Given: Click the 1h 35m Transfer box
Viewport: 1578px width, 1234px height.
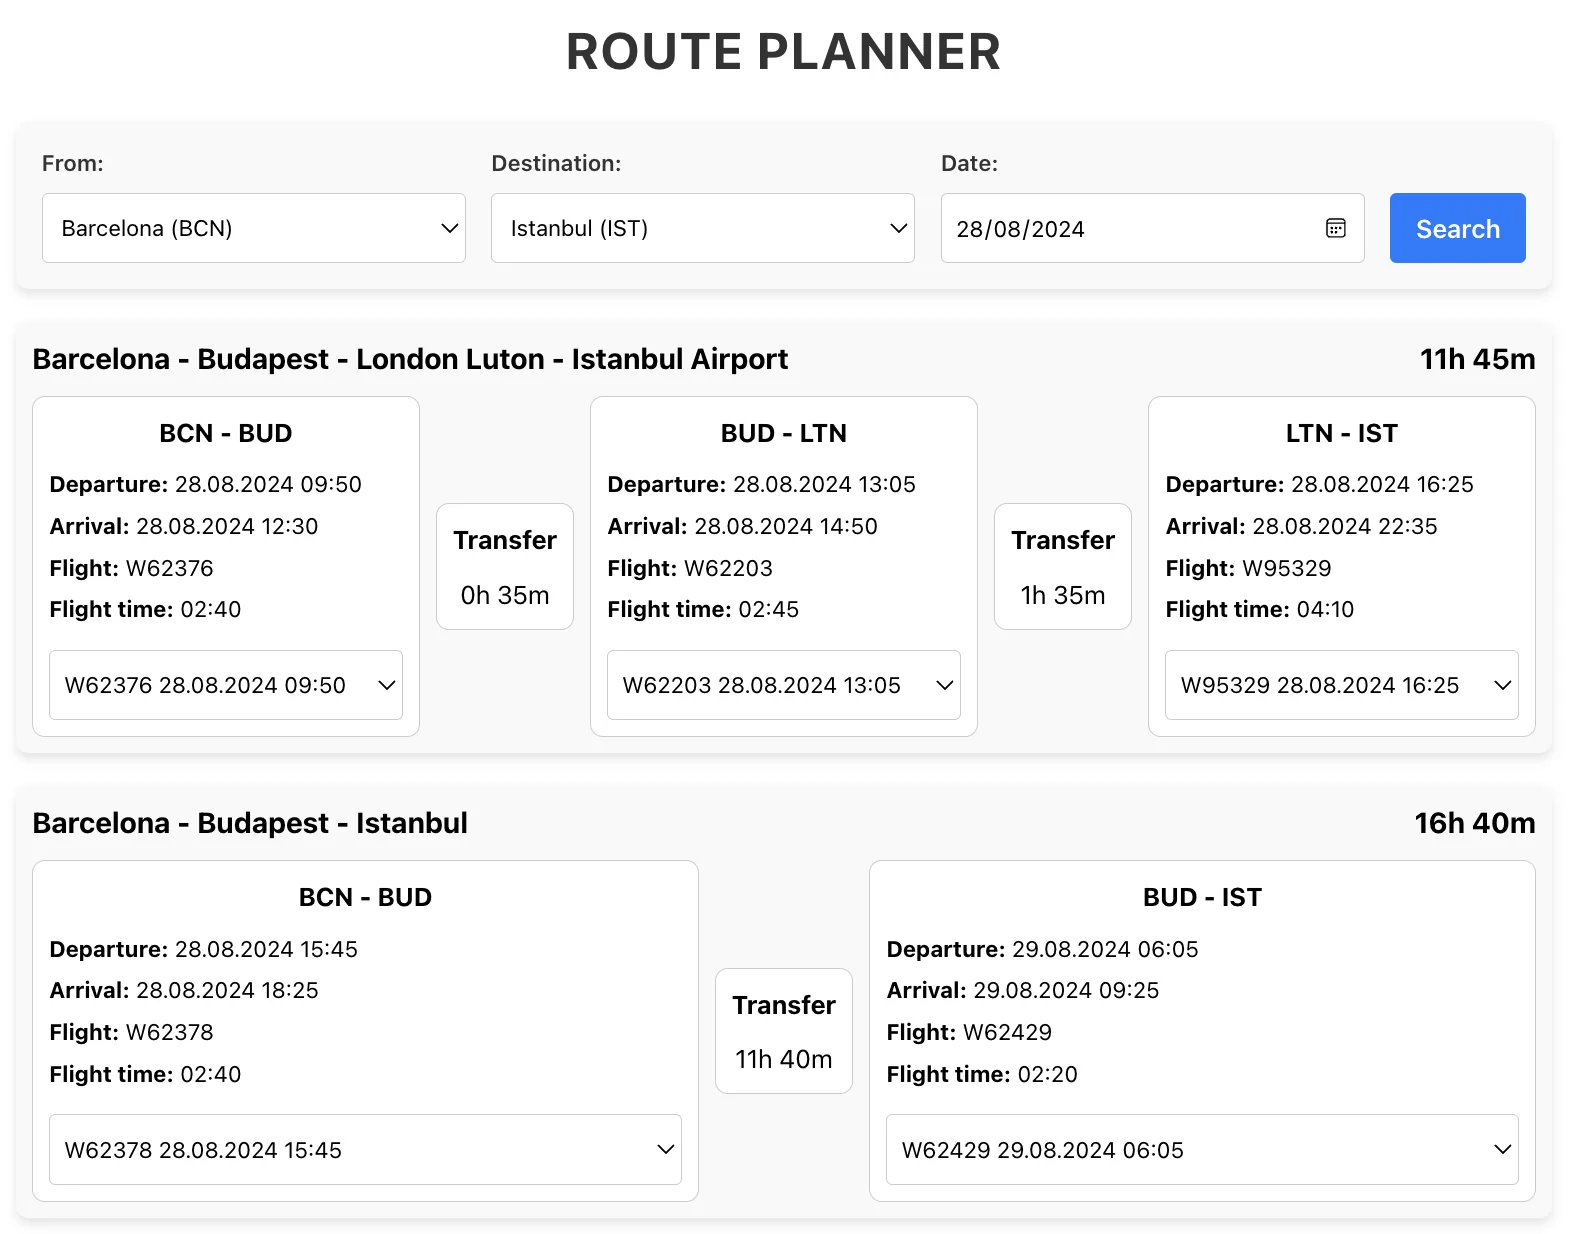Looking at the screenshot, I should coord(1062,566).
